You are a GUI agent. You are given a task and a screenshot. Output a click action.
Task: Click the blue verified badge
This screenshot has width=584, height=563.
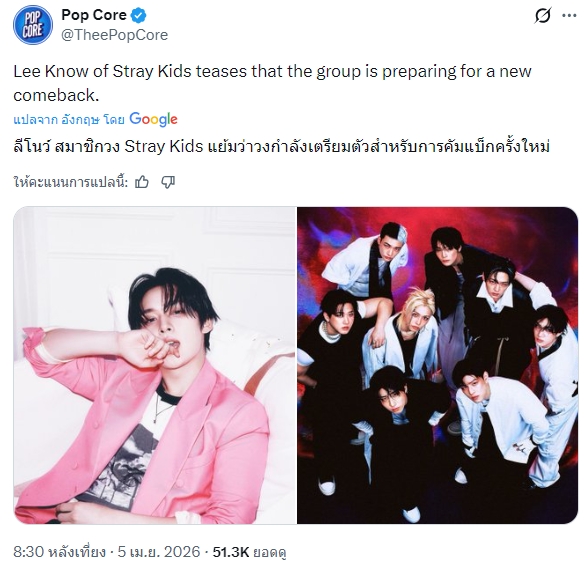[x=139, y=15]
